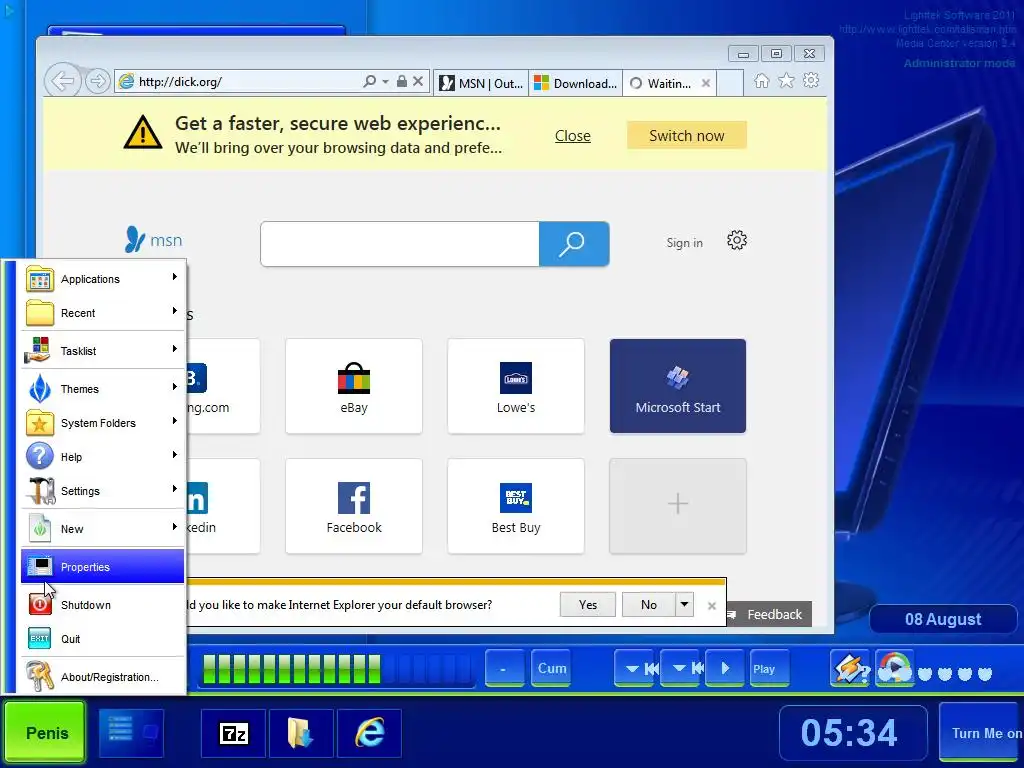This screenshot has height=768, width=1024.
Task: Click No on default browser prompt
Action: 648,605
